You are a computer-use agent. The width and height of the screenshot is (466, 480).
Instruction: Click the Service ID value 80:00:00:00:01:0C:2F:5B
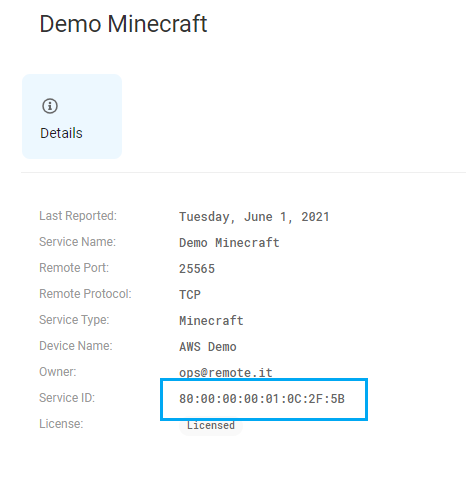tap(262, 399)
